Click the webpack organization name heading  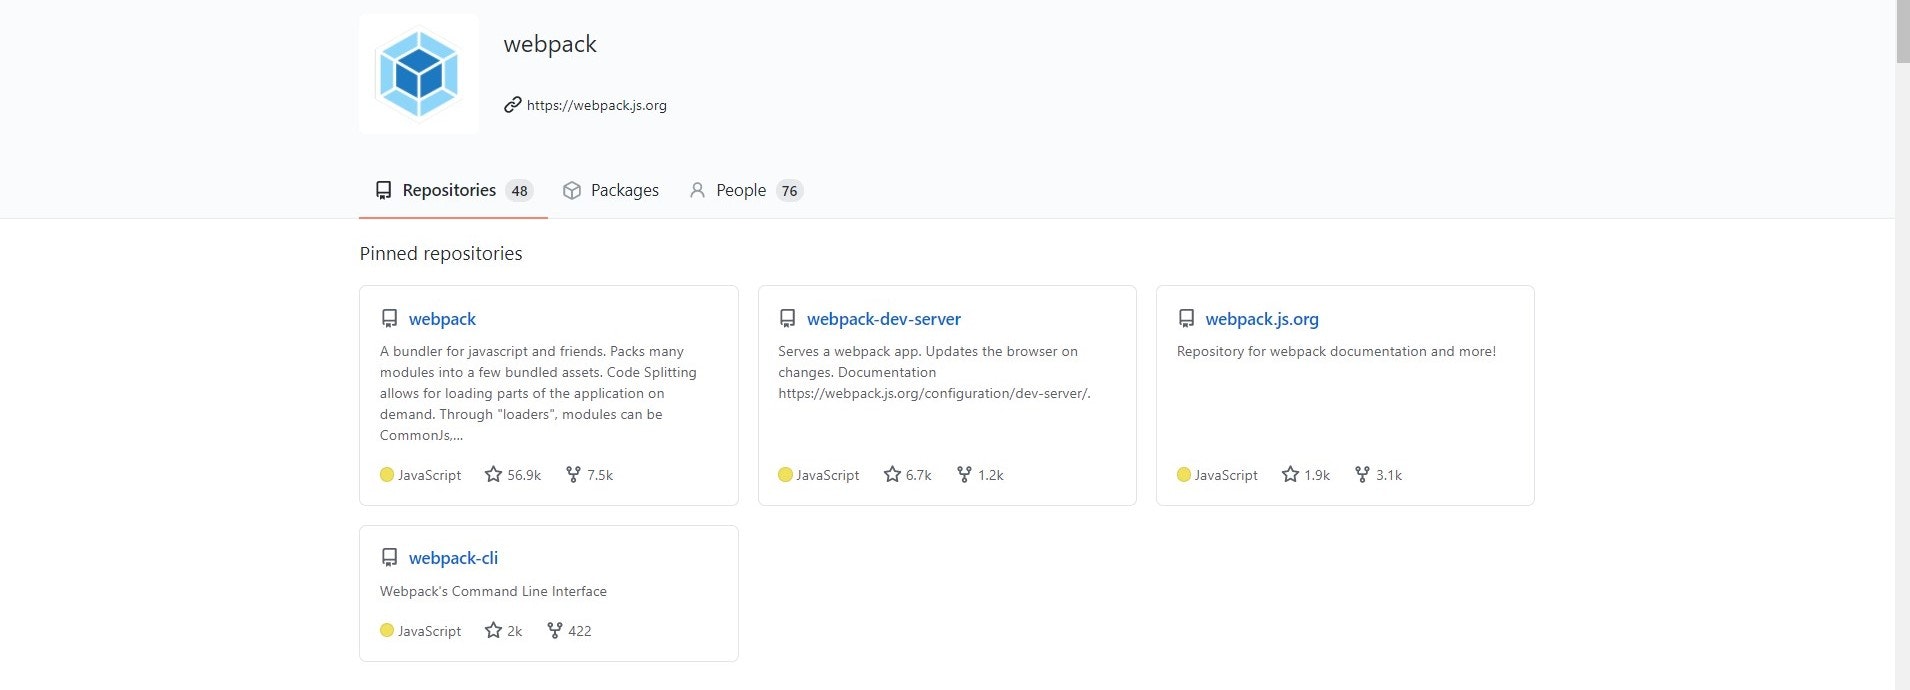pyautogui.click(x=550, y=44)
